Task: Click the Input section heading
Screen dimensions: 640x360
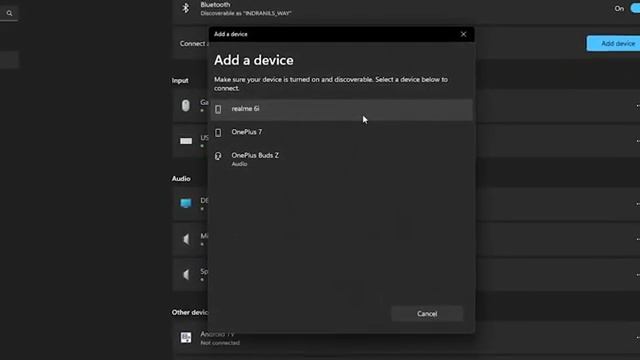Action: coord(180,81)
